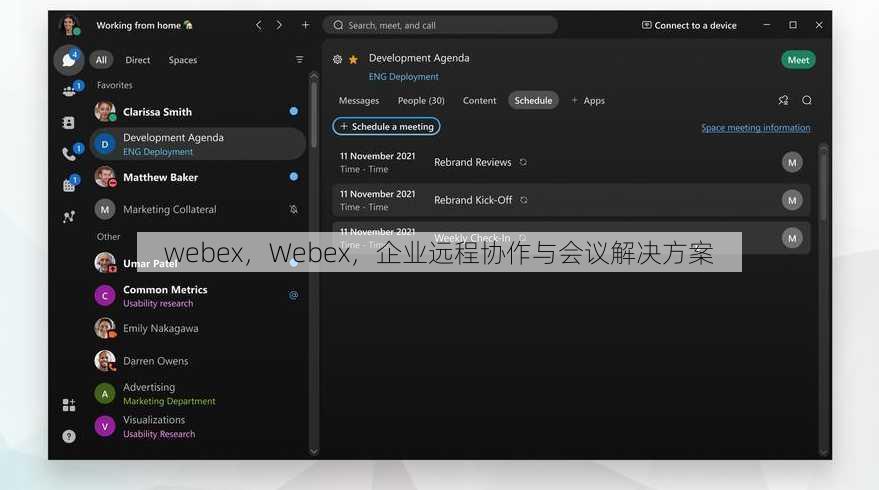Screen dimensions: 879x490
Task: Click M avatar on Rebrand Reviews row
Action: click(792, 163)
